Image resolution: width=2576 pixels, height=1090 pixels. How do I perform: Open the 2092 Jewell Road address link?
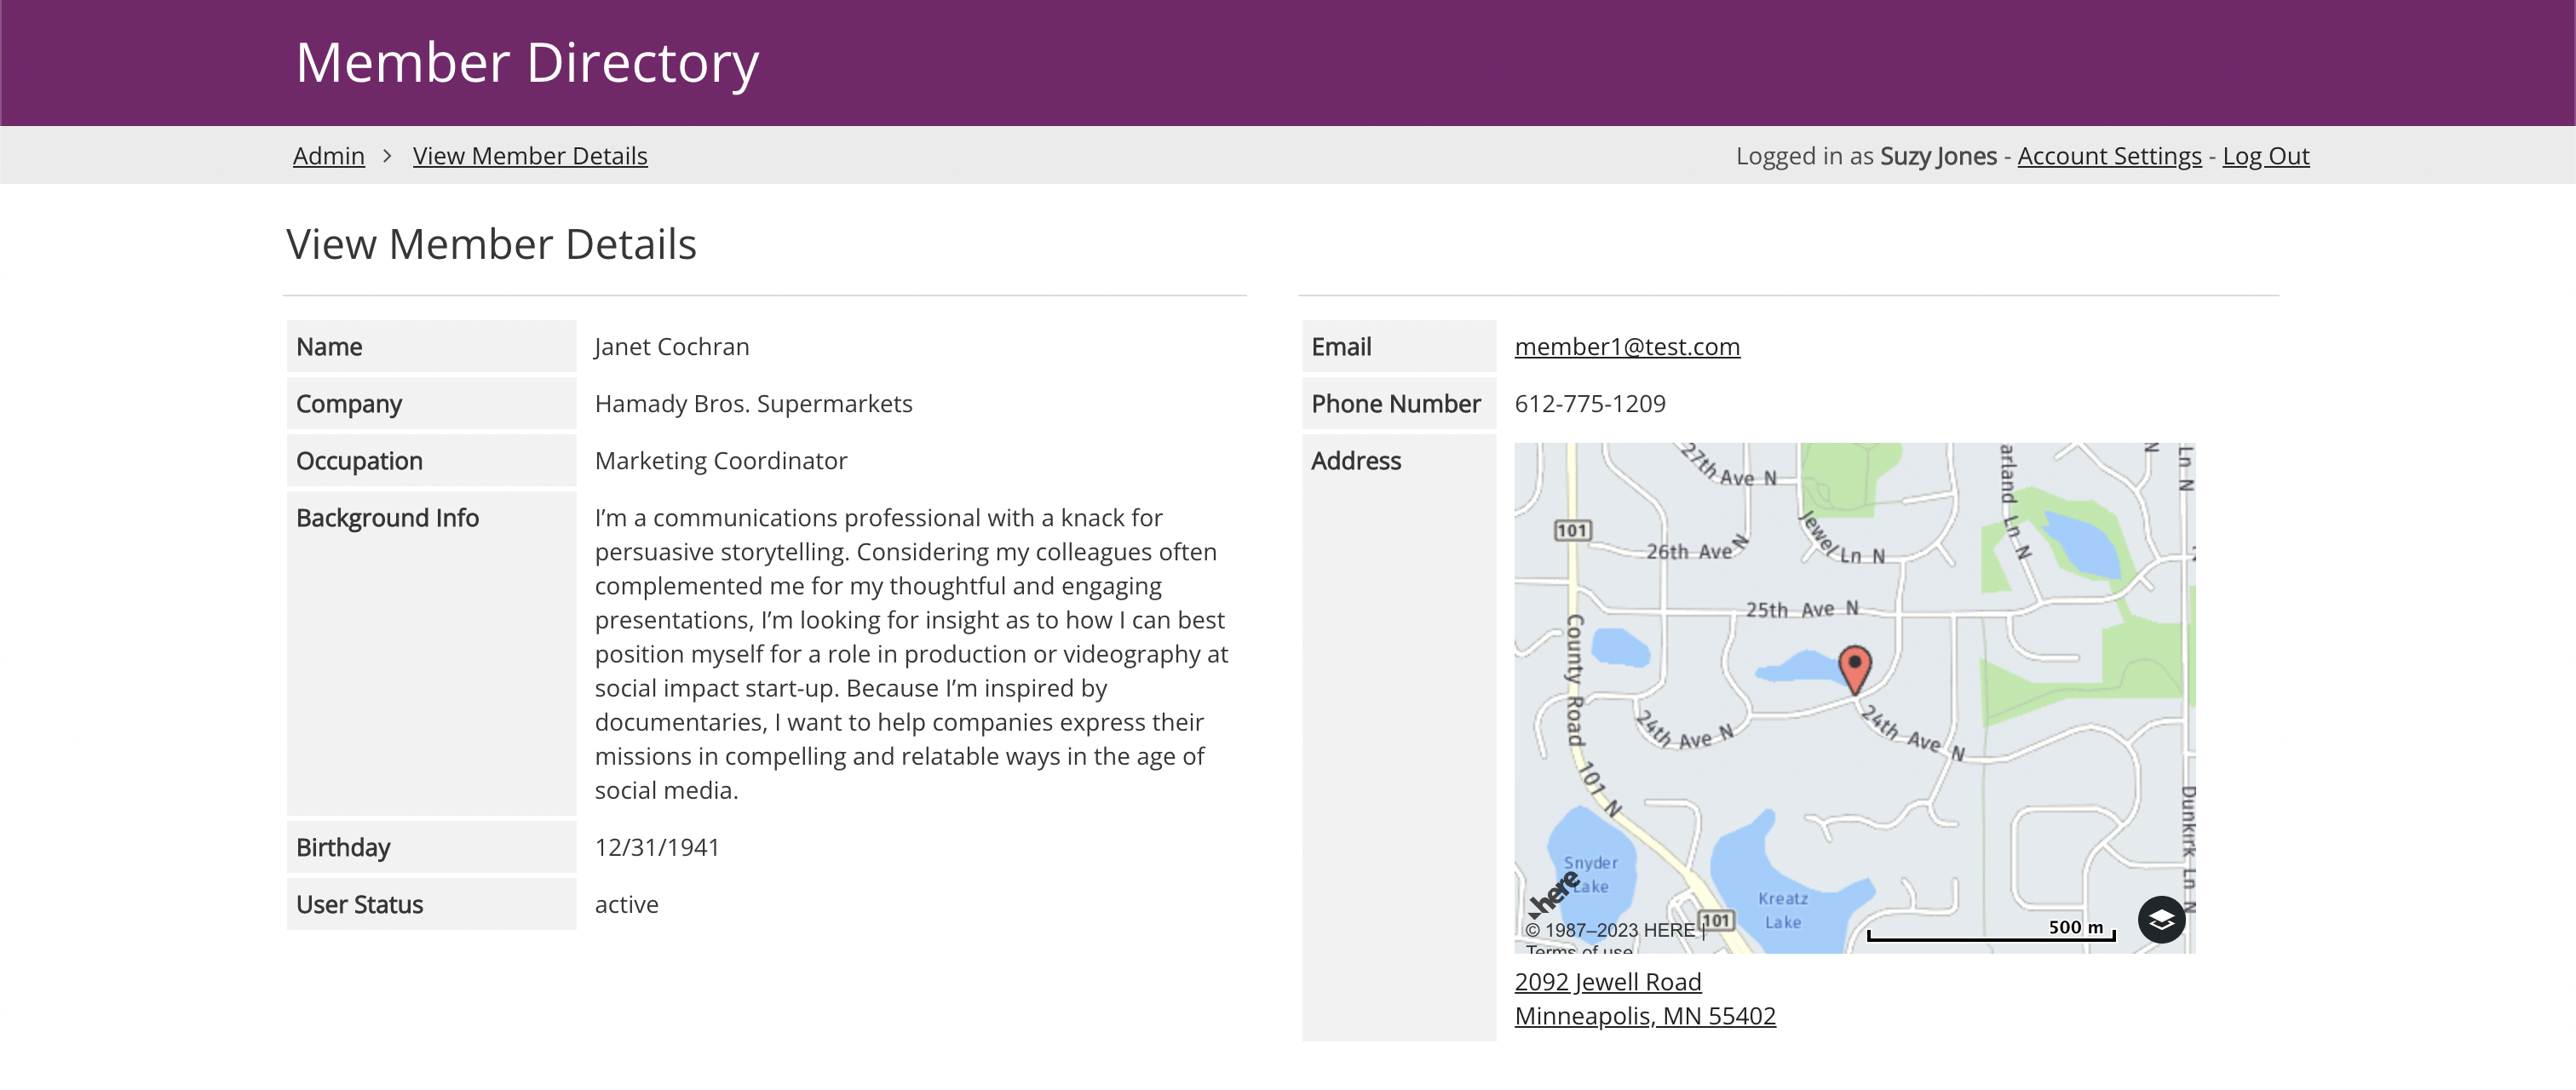coord(1607,981)
